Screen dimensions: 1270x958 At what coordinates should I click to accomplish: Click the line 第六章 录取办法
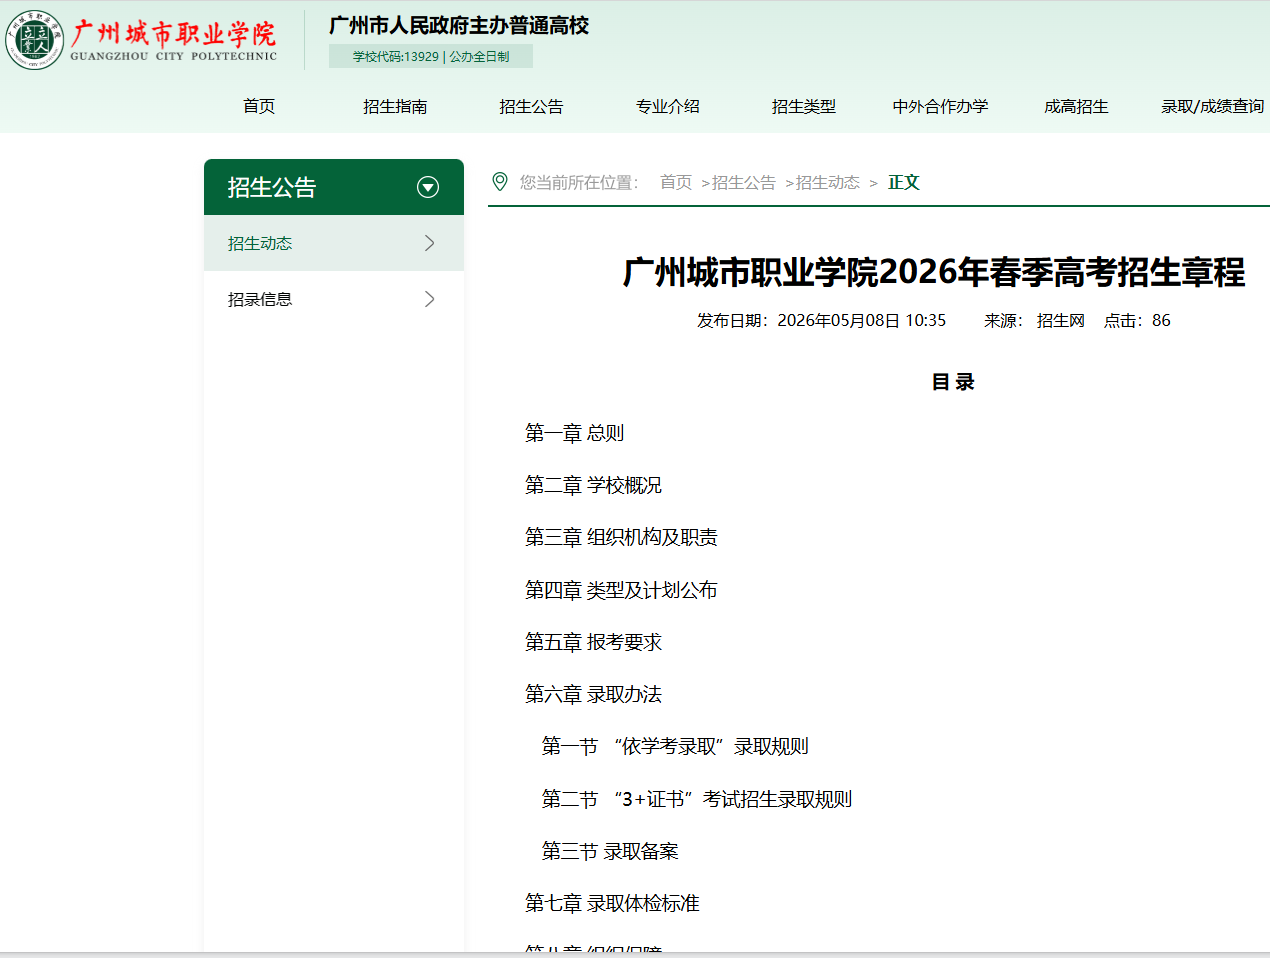point(593,694)
